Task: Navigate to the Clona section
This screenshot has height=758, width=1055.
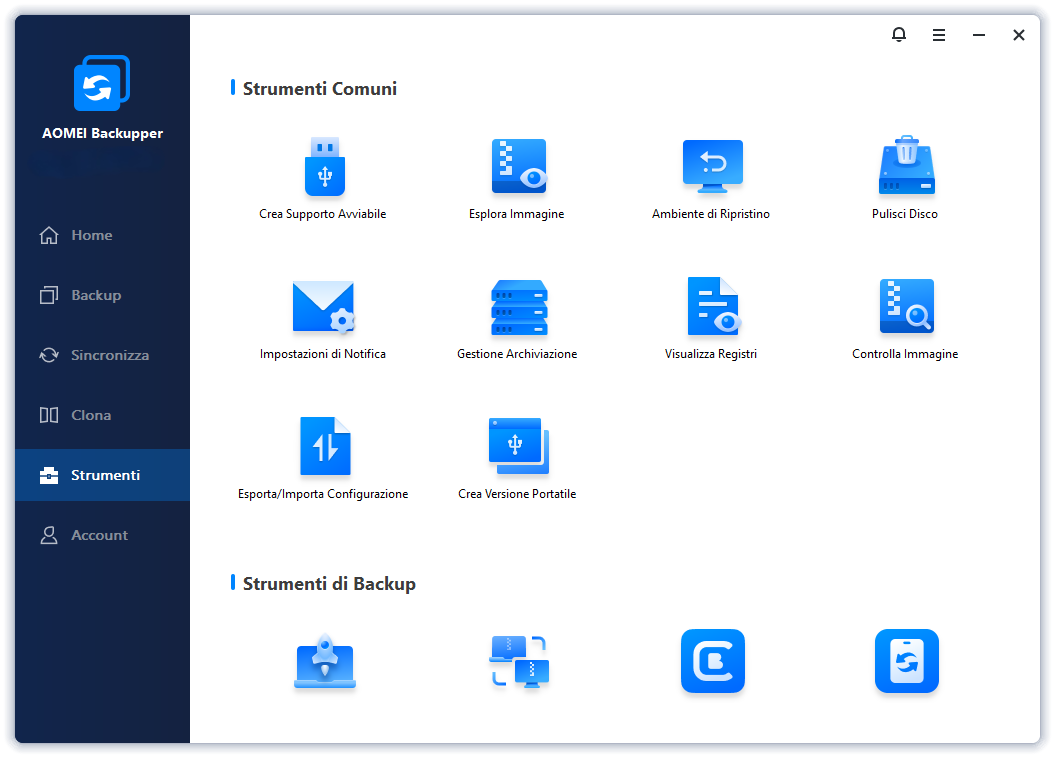Action: (x=90, y=415)
